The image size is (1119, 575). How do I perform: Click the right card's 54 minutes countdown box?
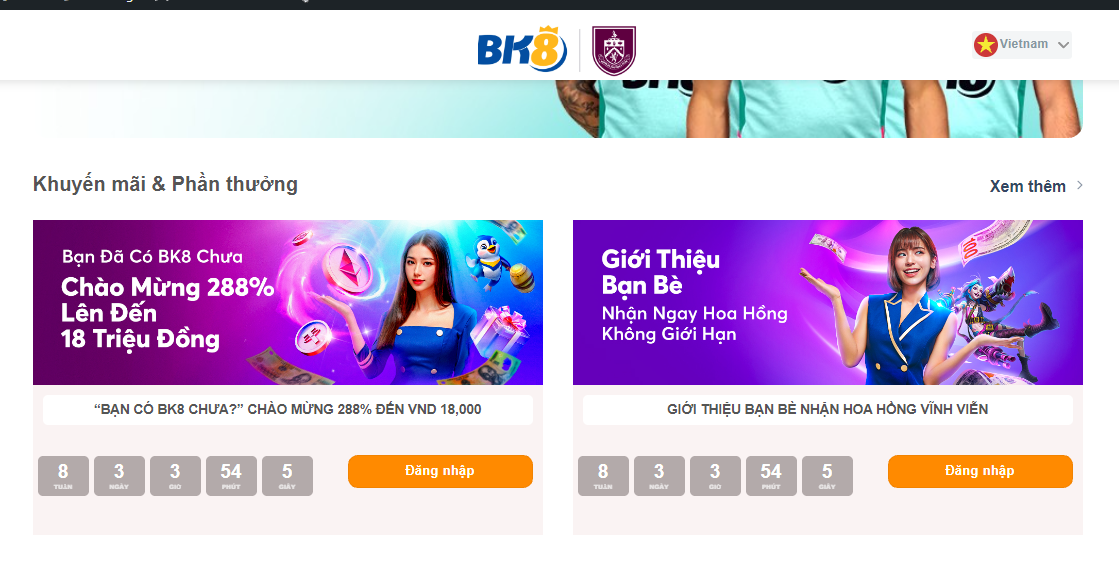(x=771, y=476)
